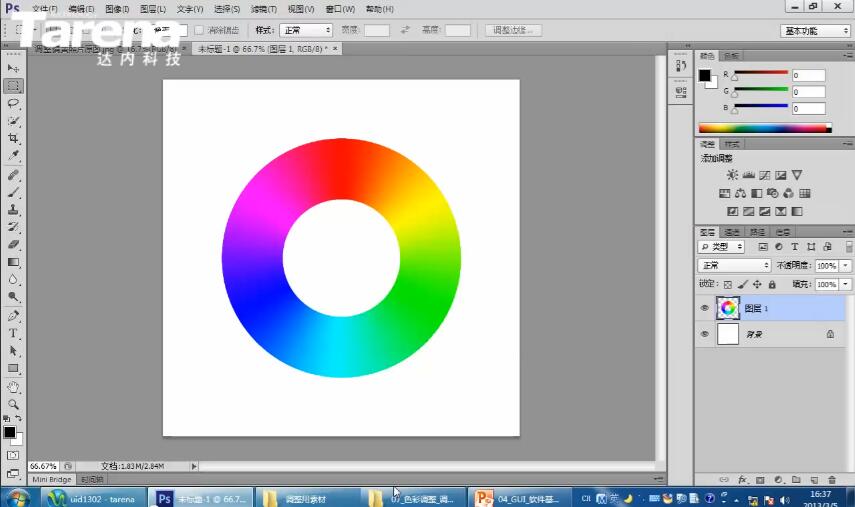The height and width of the screenshot is (507, 855).
Task: Open uid1302 - tarena taskbar button
Action: pos(94,498)
